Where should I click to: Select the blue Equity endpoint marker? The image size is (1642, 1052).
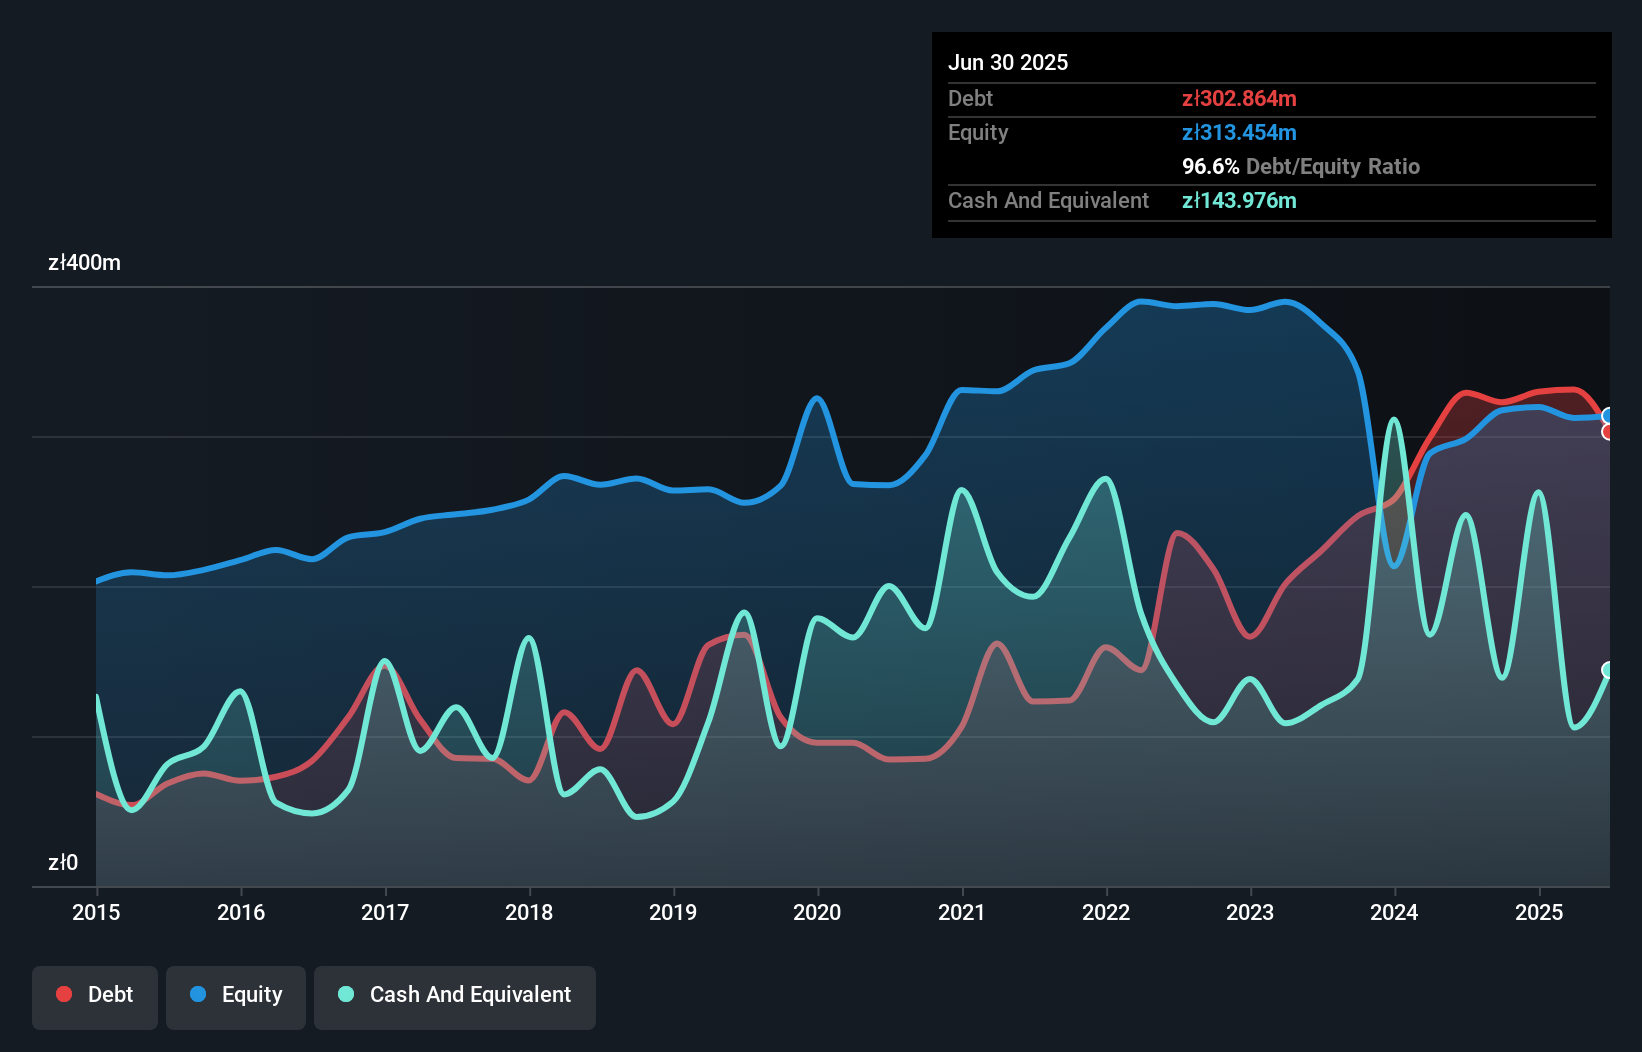click(1608, 416)
